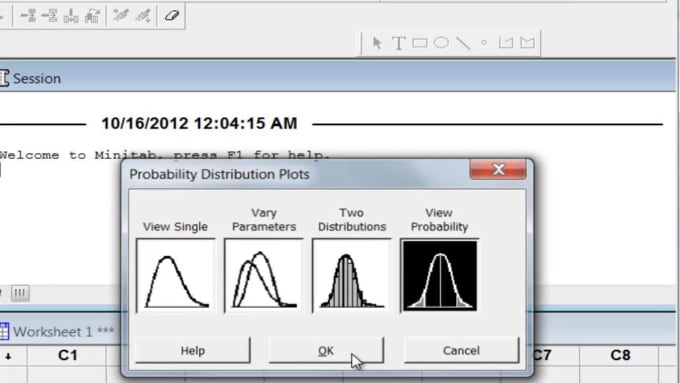The image size is (680, 383).
Task: Click the eraser Clear Cells icon
Action: [x=172, y=16]
